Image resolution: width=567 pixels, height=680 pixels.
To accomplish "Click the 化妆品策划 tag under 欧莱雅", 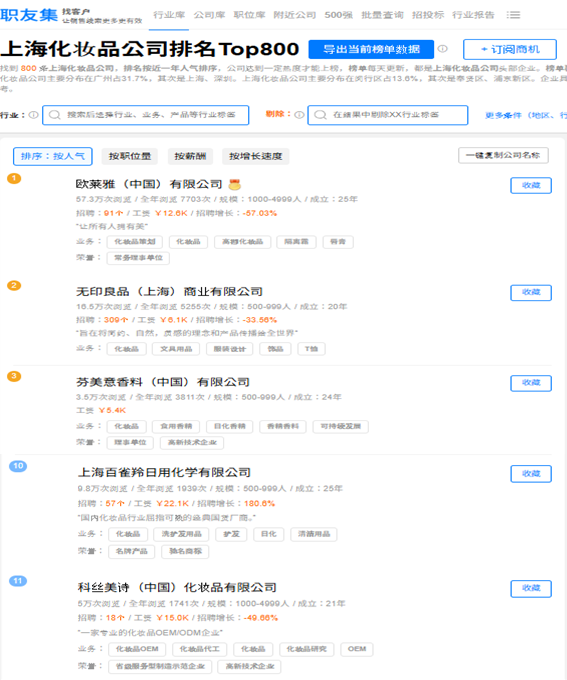I will 134,242.
